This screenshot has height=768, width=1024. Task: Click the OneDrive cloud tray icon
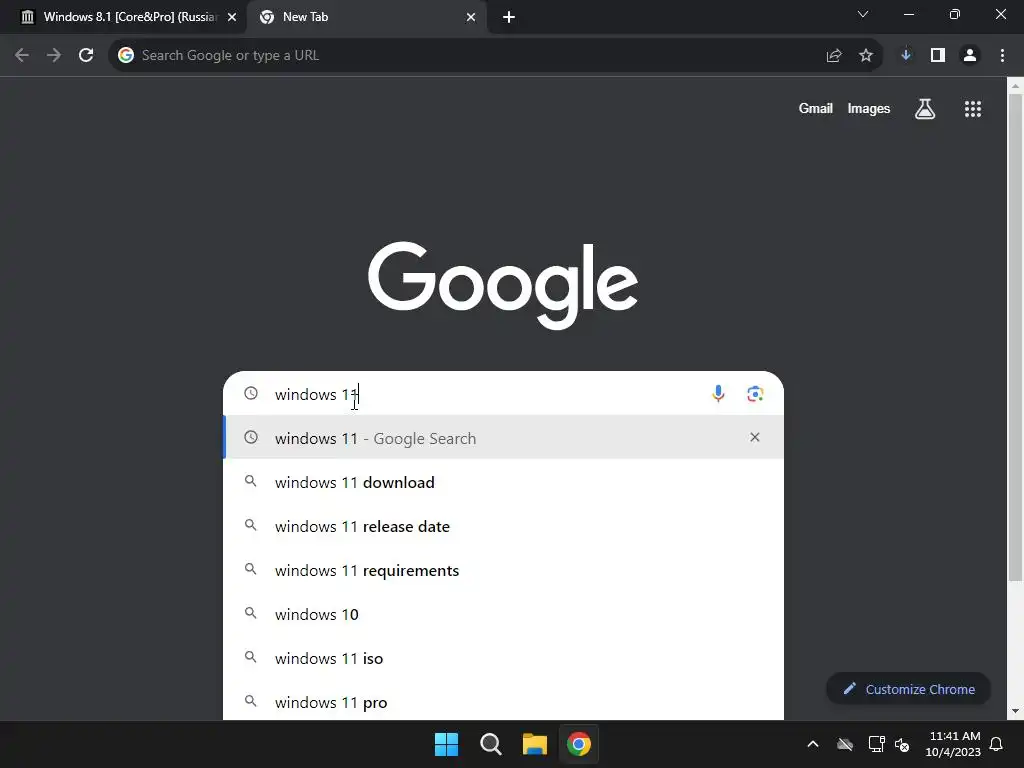click(845, 744)
